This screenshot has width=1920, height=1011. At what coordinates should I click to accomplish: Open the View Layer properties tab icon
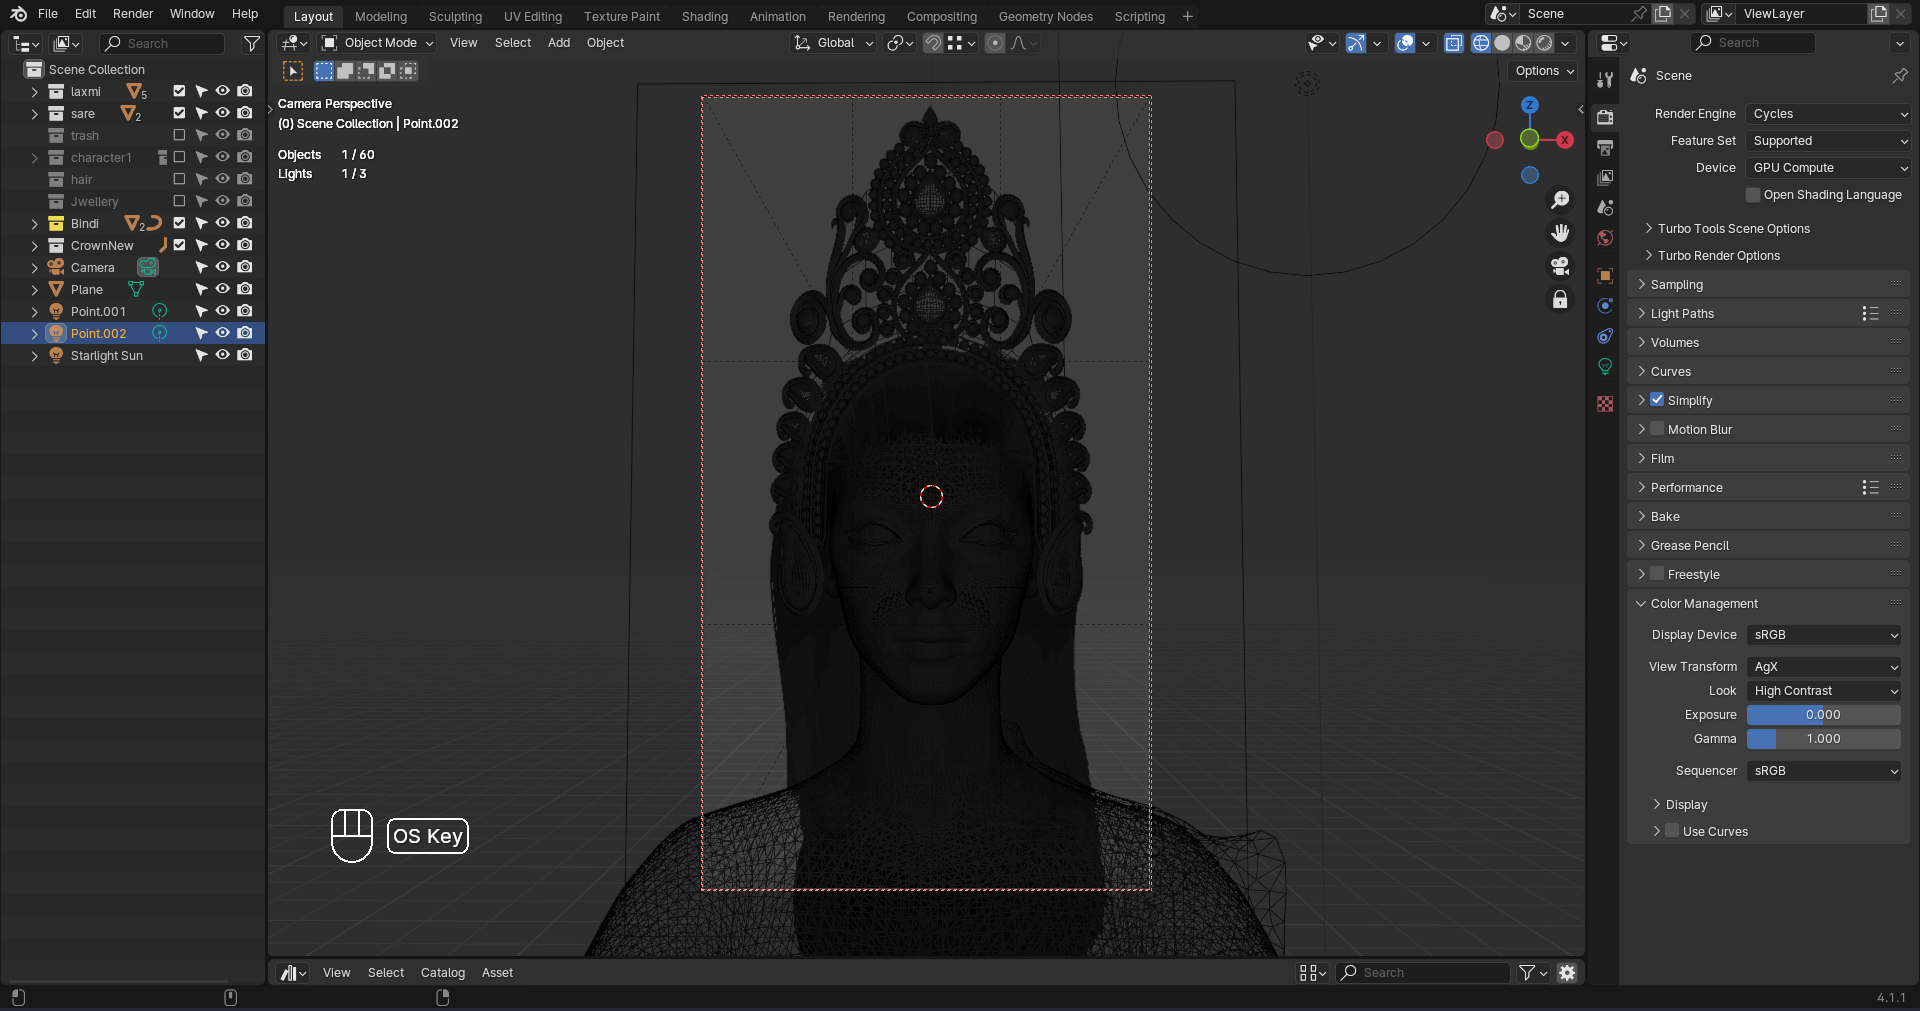1605,177
